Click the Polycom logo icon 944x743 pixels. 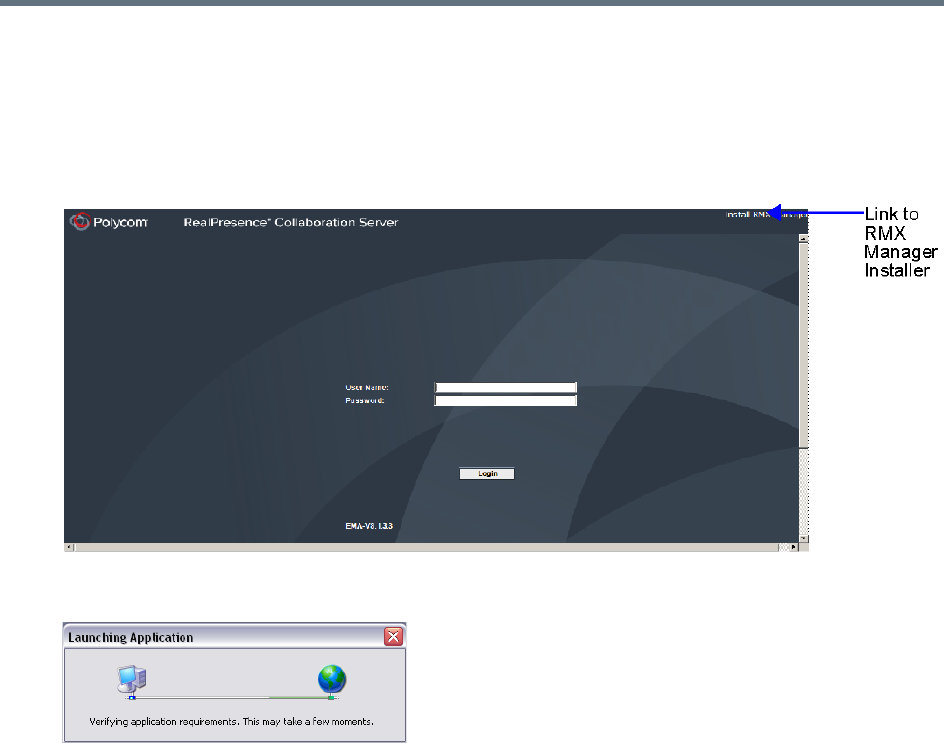coord(79,222)
